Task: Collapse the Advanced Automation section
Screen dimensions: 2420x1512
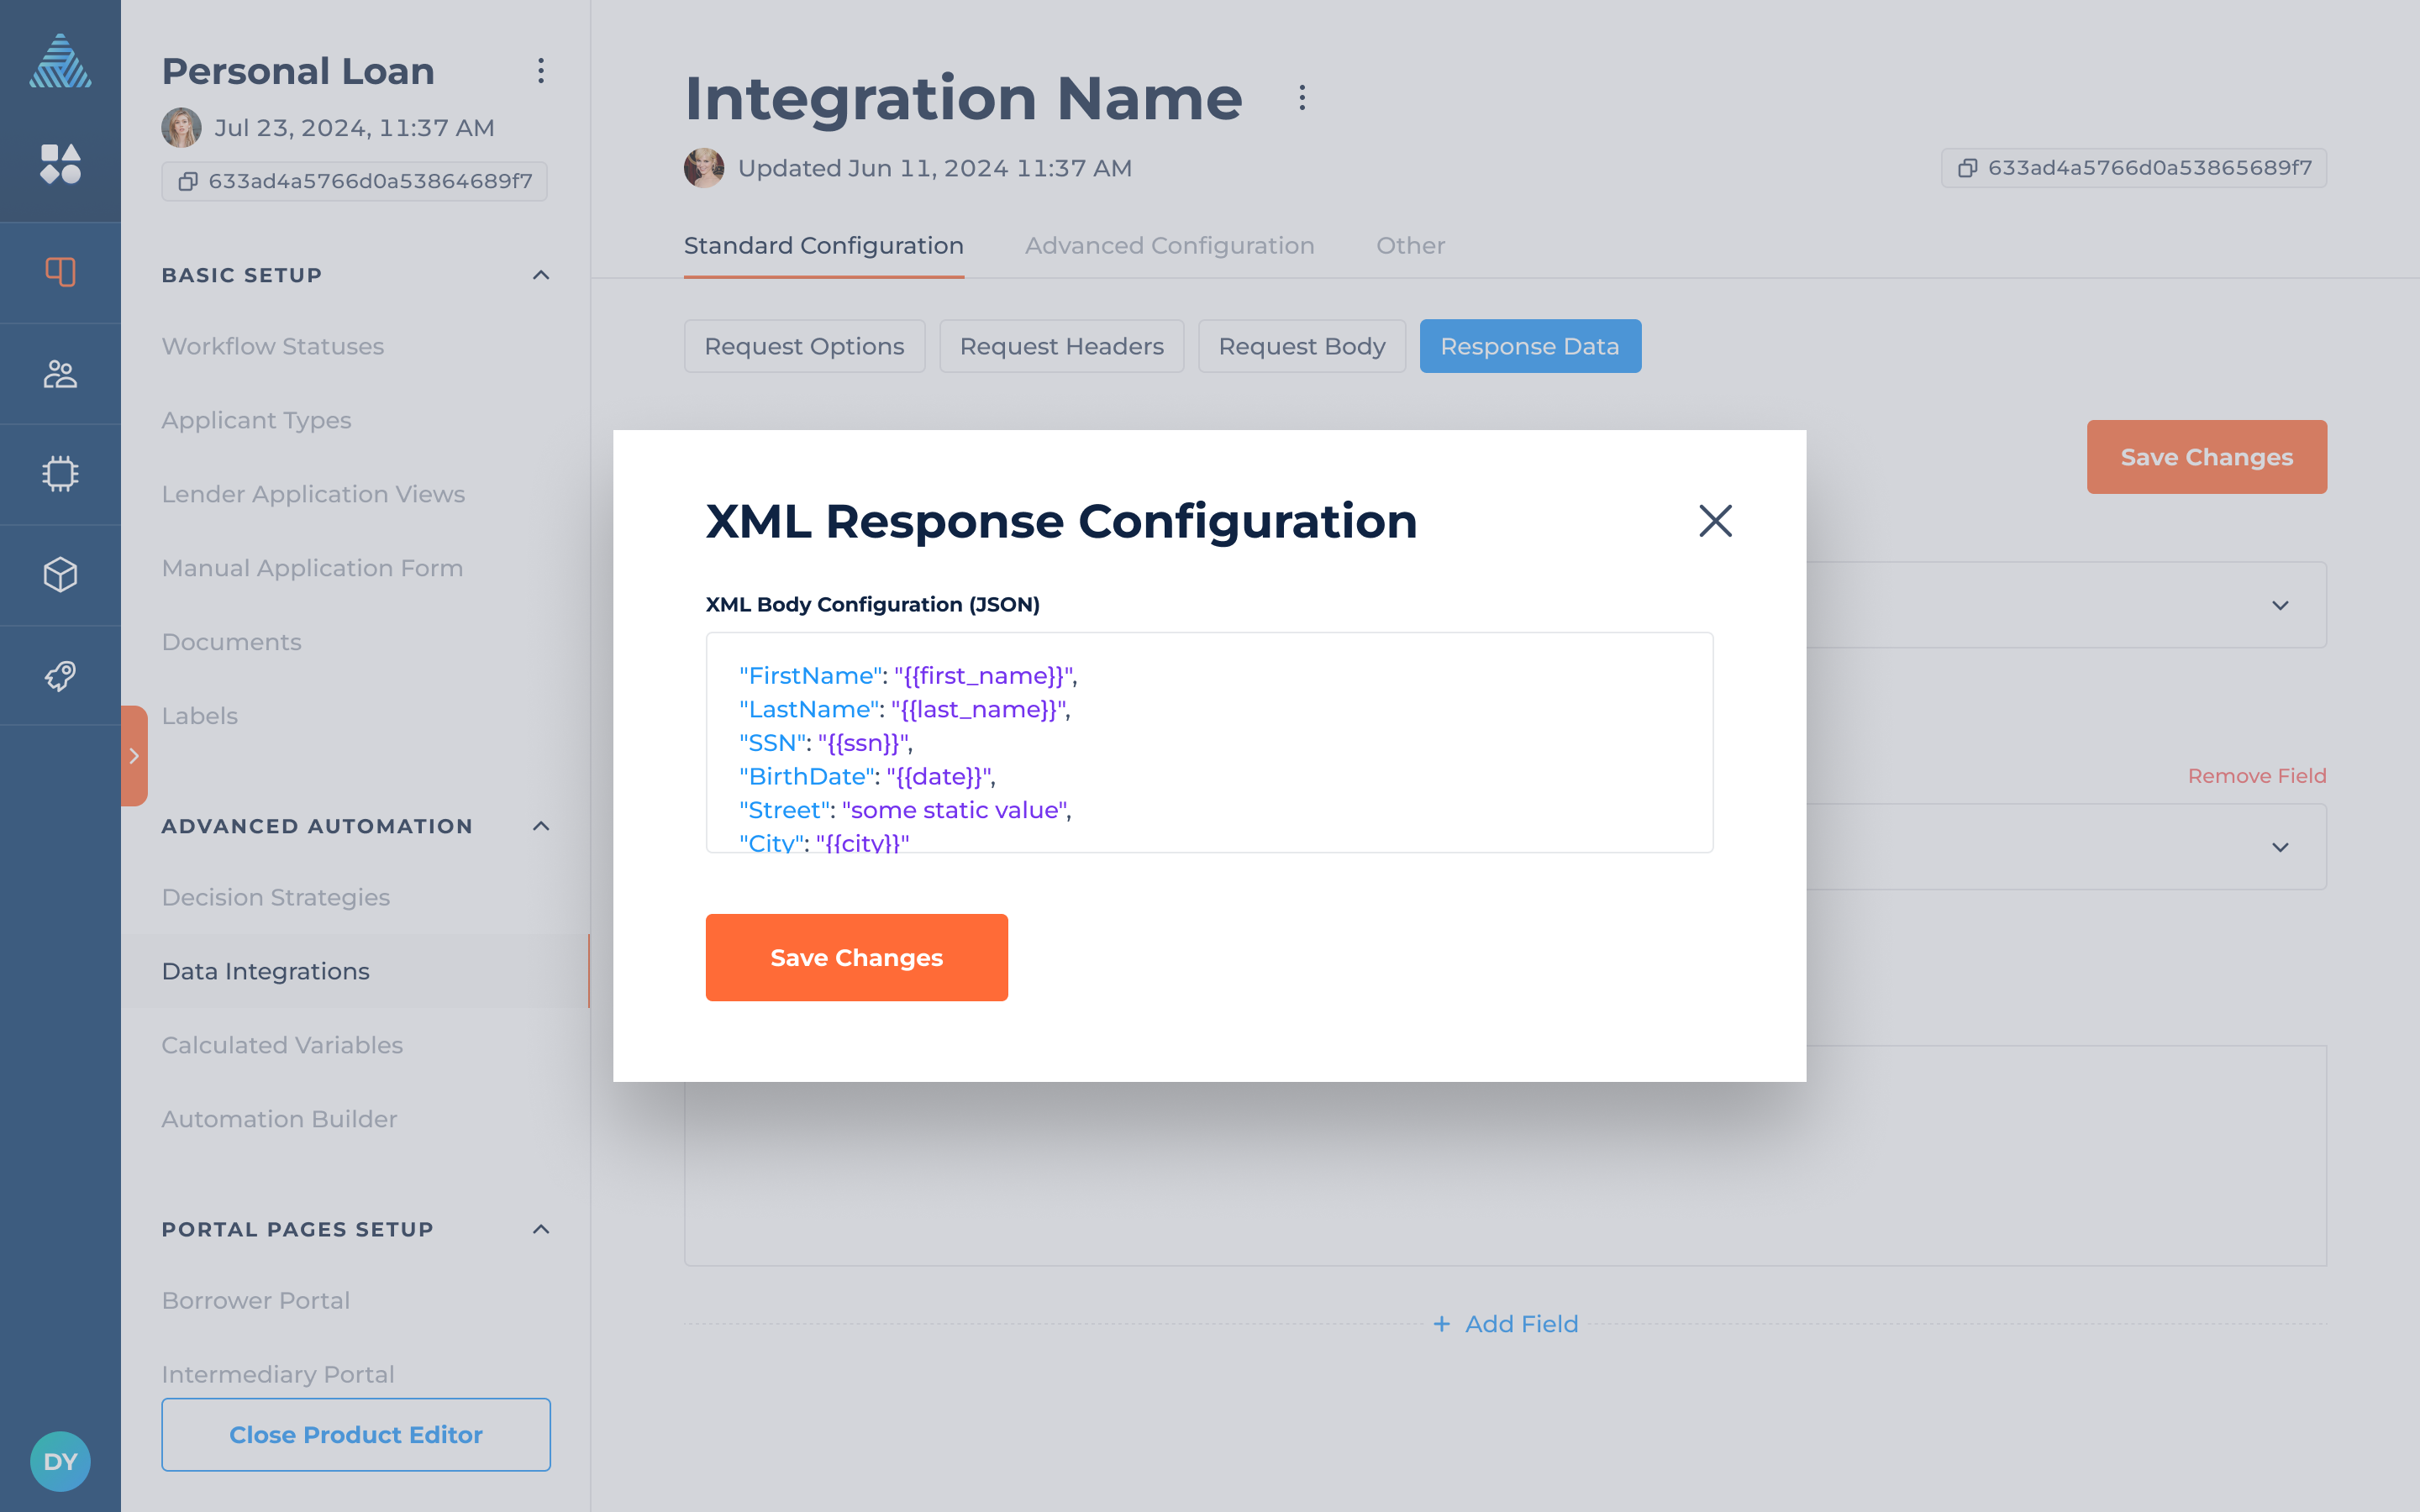Action: point(541,826)
